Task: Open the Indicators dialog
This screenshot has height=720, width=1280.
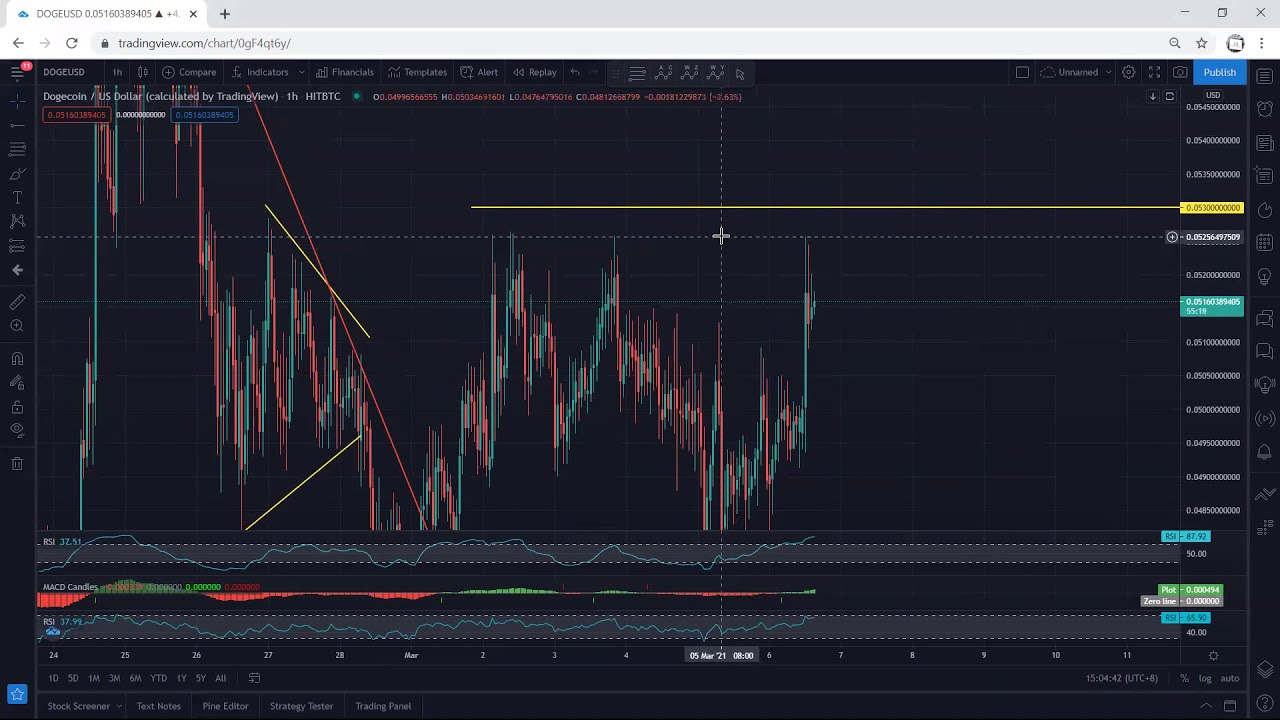Action: (x=260, y=72)
